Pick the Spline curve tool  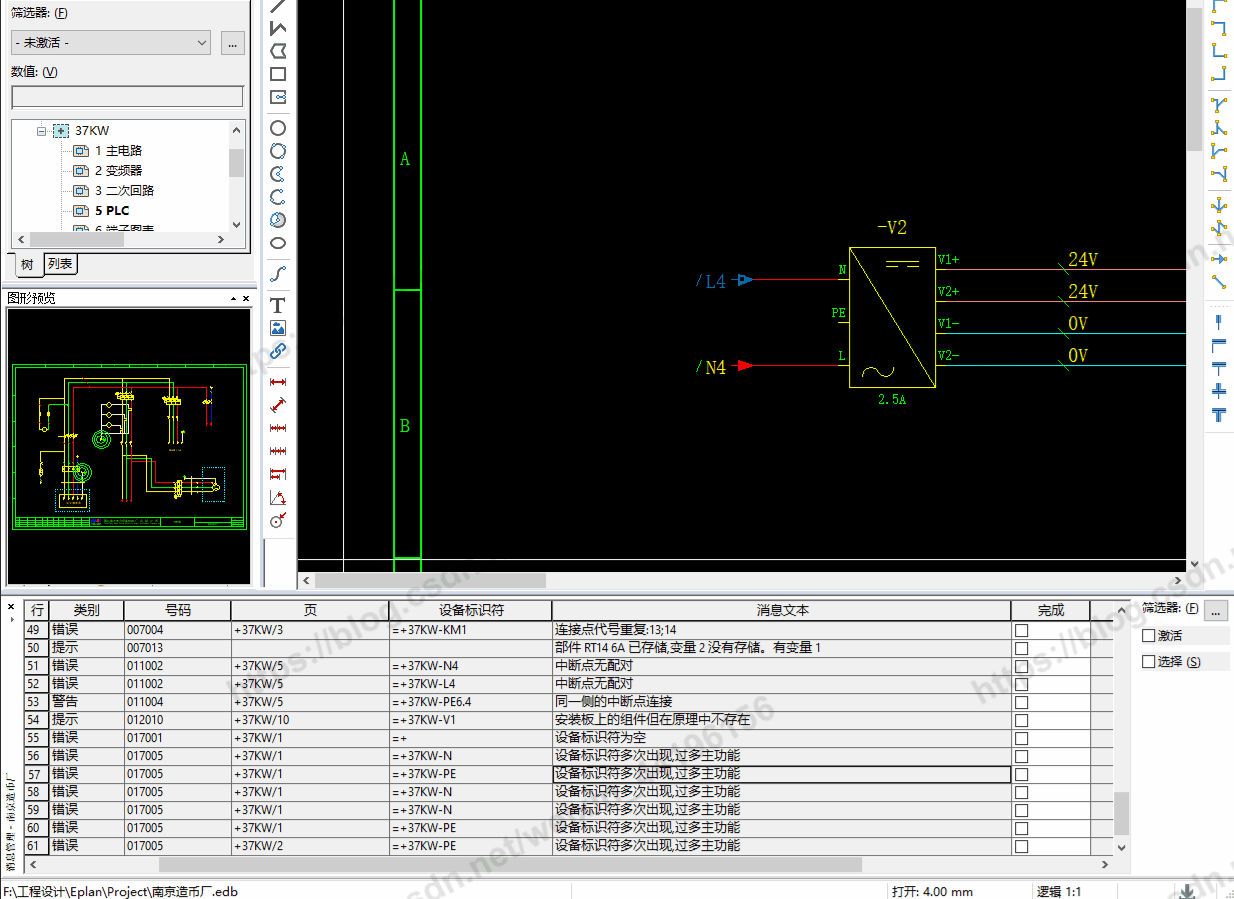pyautogui.click(x=278, y=273)
